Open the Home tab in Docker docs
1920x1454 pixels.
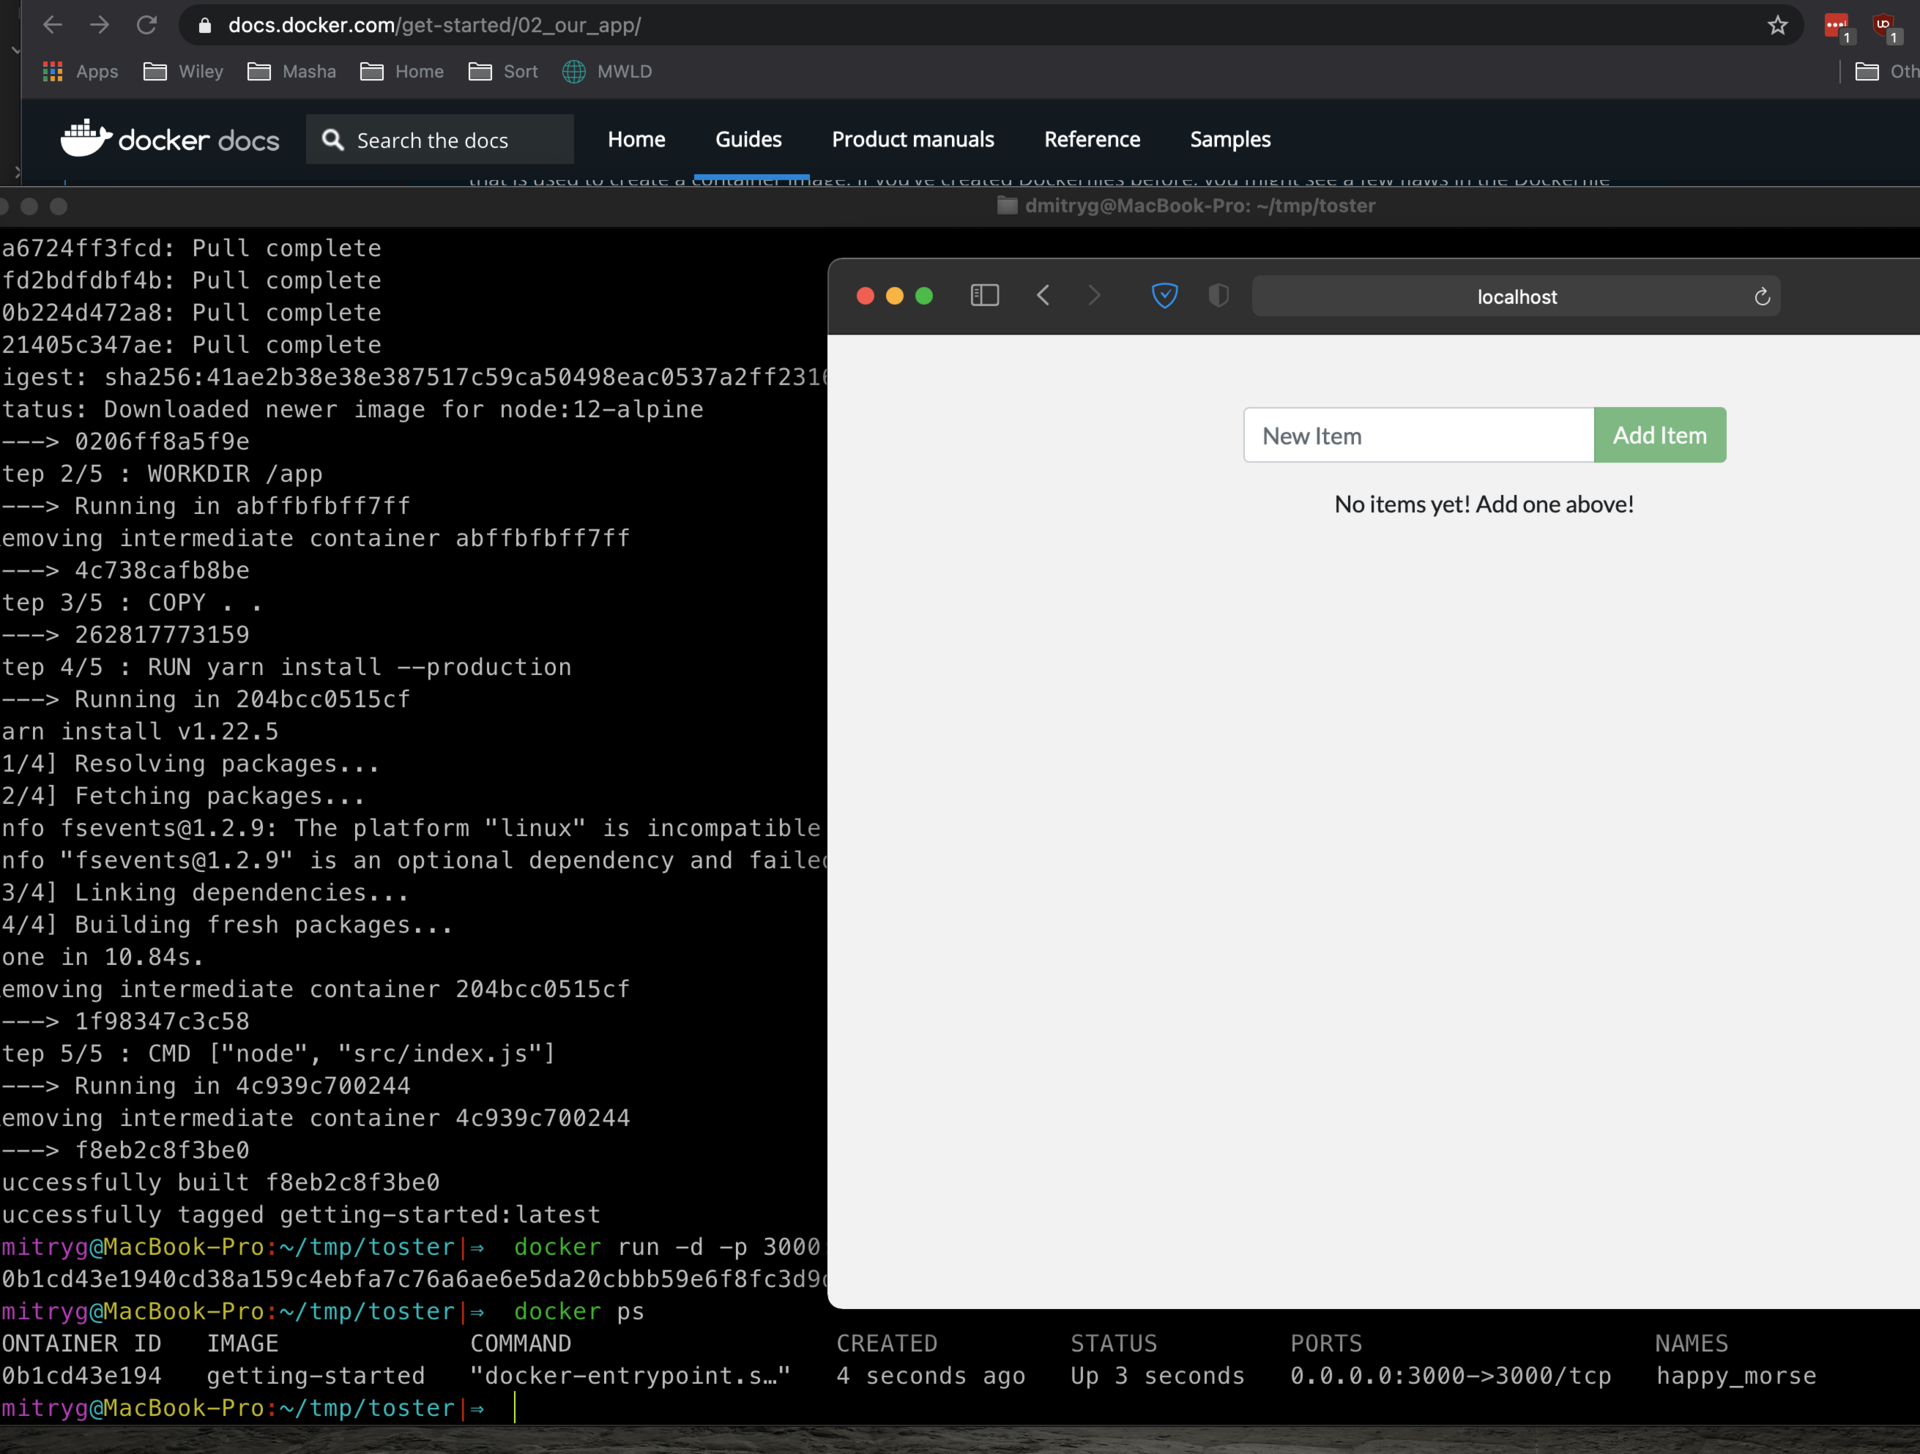coord(636,139)
